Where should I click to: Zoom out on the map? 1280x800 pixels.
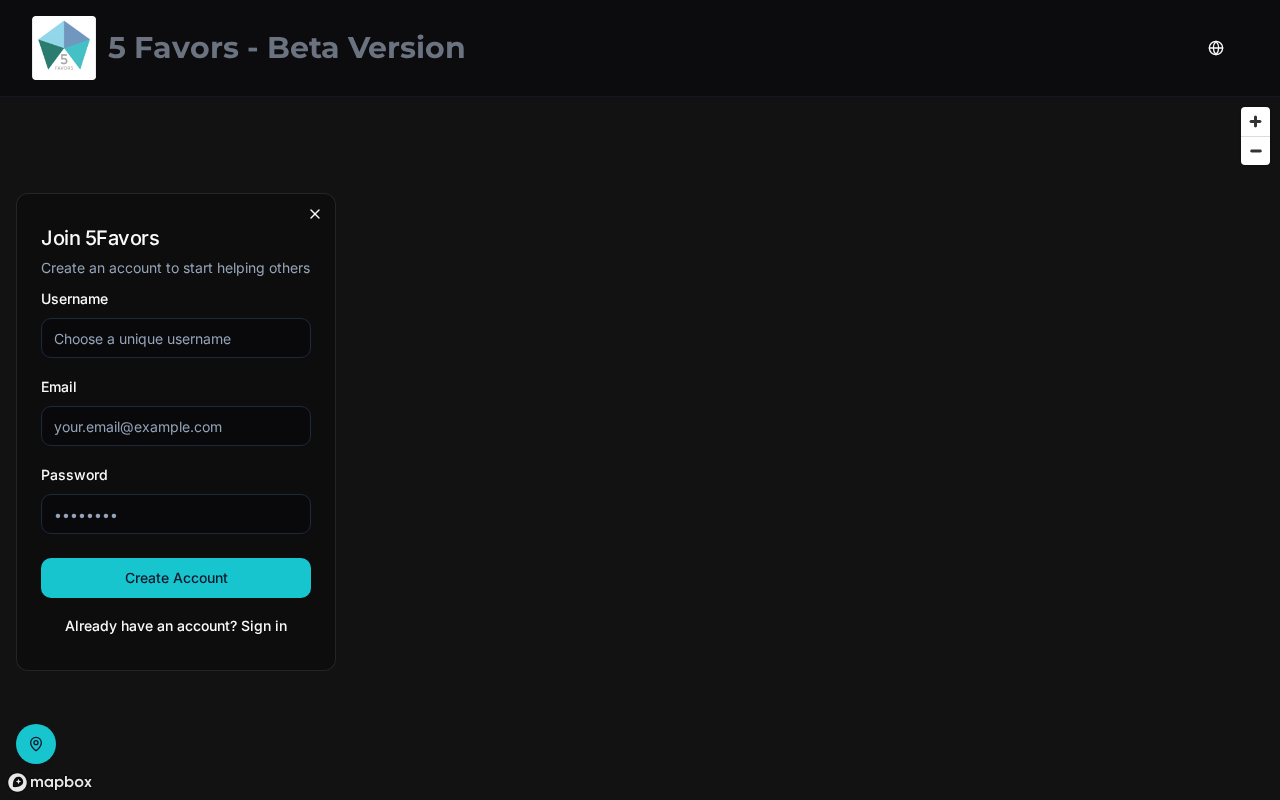click(1255, 151)
